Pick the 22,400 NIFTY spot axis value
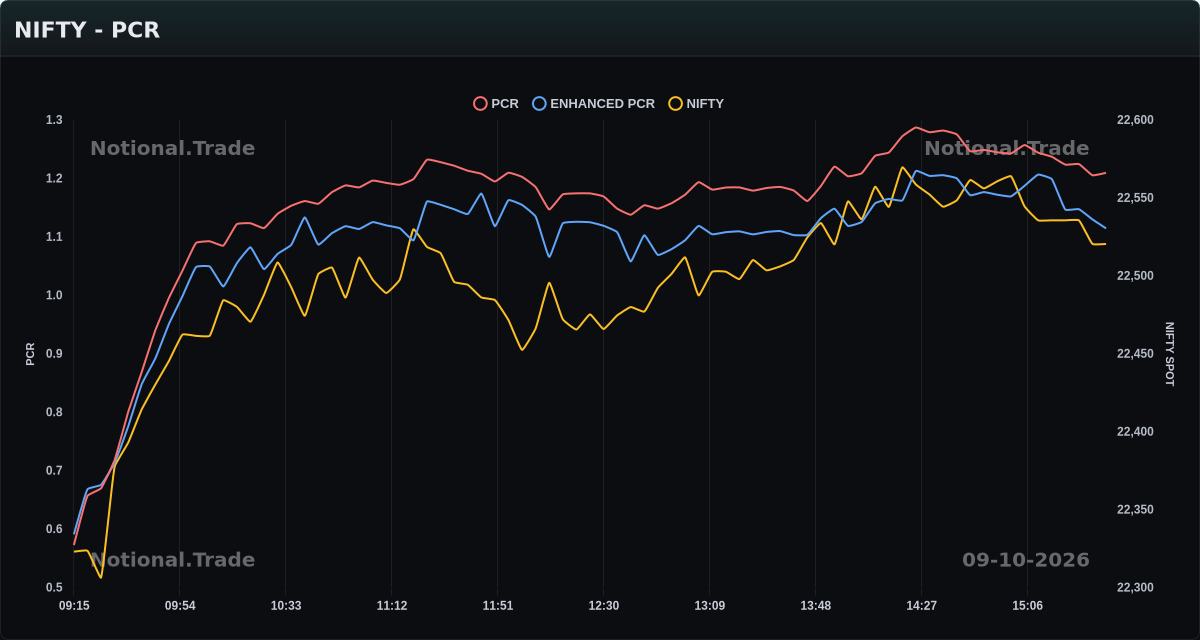This screenshot has width=1200, height=640. [x=1135, y=432]
